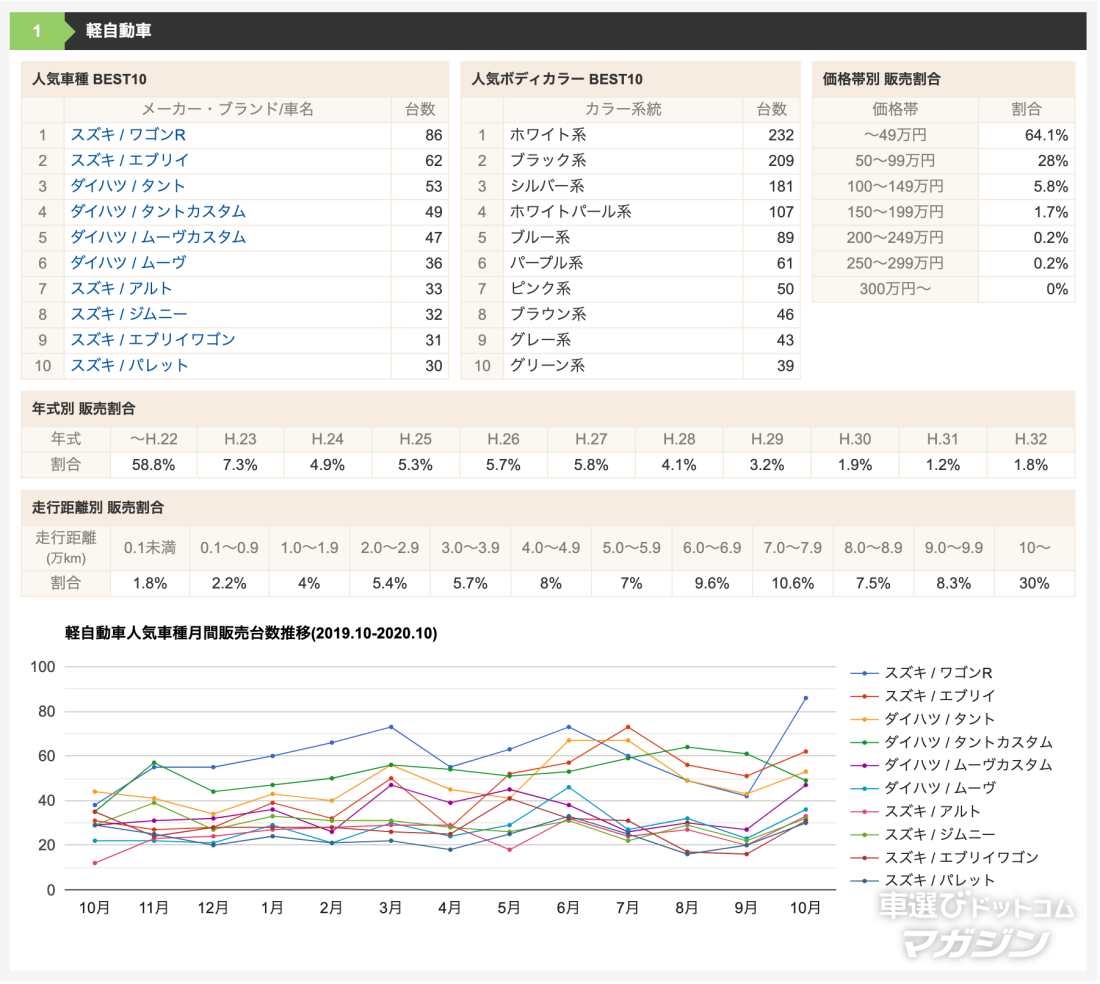1100x984 pixels.
Task: Click the 〜49万円 price range cell
Action: click(895, 135)
